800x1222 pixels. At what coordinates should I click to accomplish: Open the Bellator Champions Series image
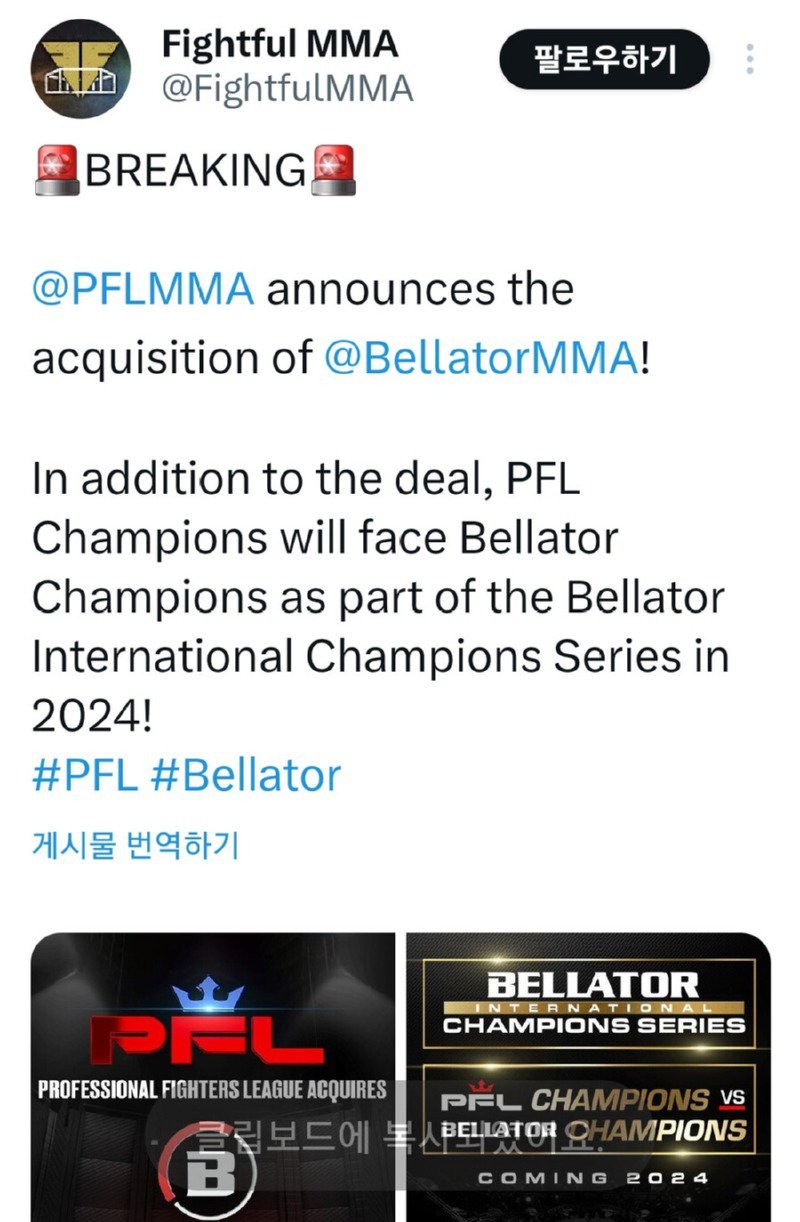[589, 1077]
